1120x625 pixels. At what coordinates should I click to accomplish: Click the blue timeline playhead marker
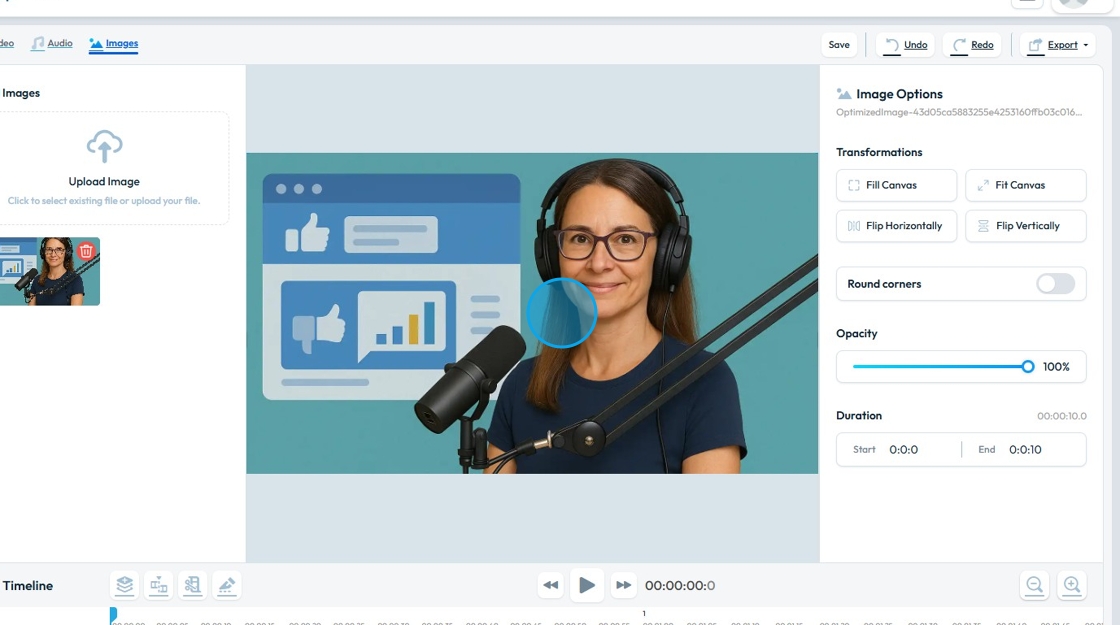click(113, 614)
